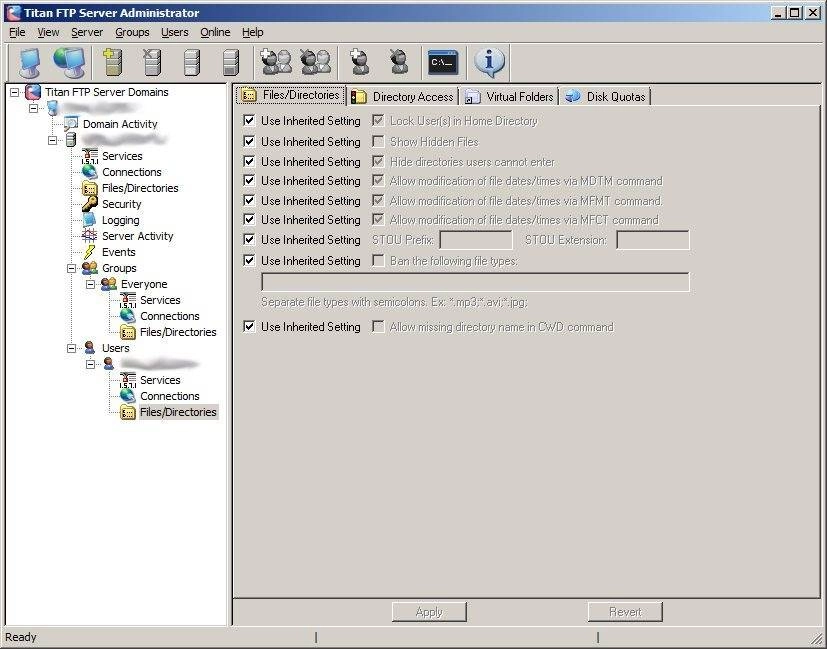Click the local computer connection toolbar icon

tap(30, 62)
